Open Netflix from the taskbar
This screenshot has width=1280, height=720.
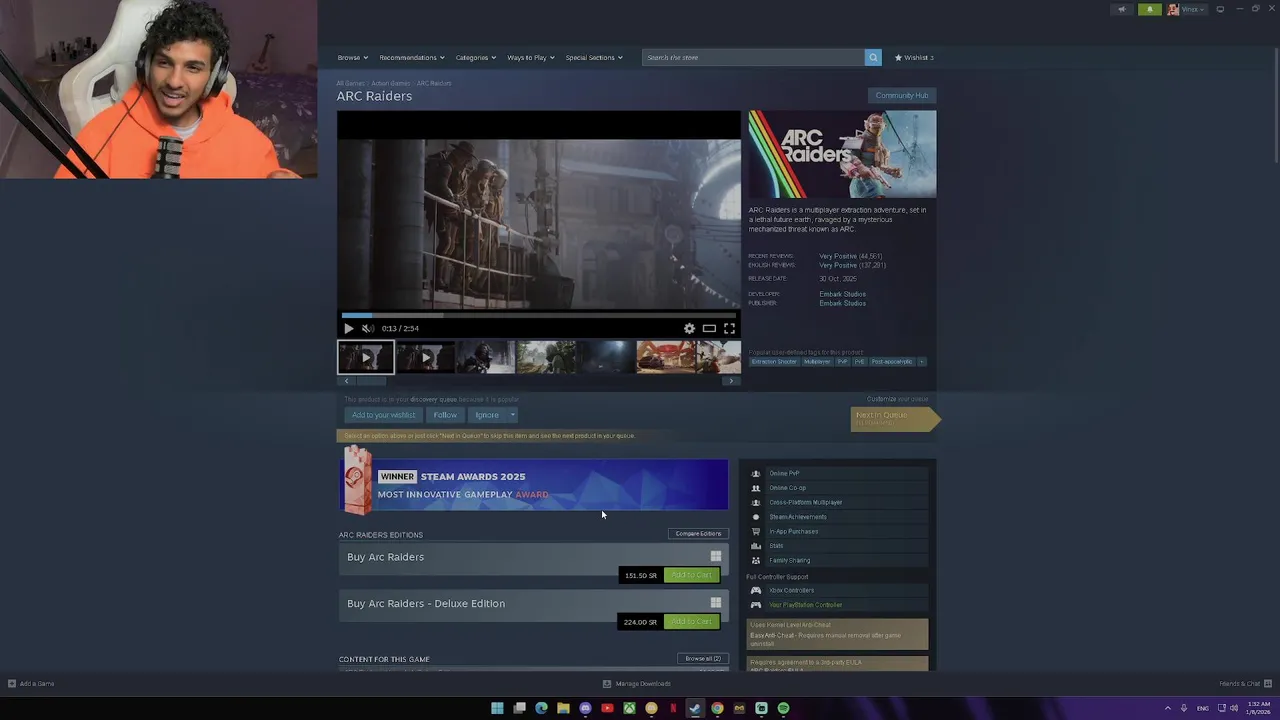(673, 708)
